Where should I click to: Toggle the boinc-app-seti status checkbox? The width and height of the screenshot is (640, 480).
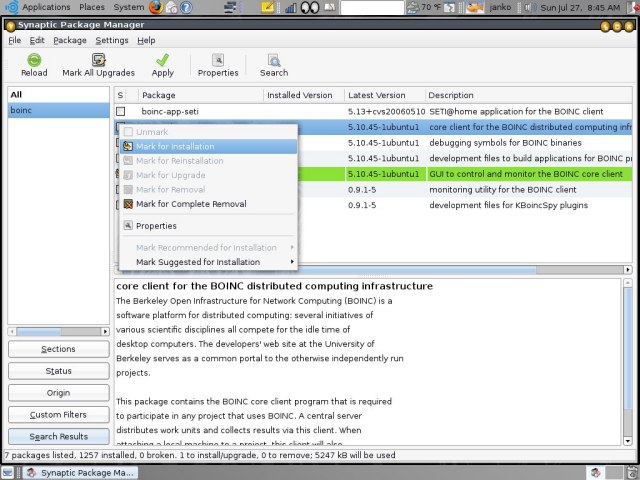120,111
